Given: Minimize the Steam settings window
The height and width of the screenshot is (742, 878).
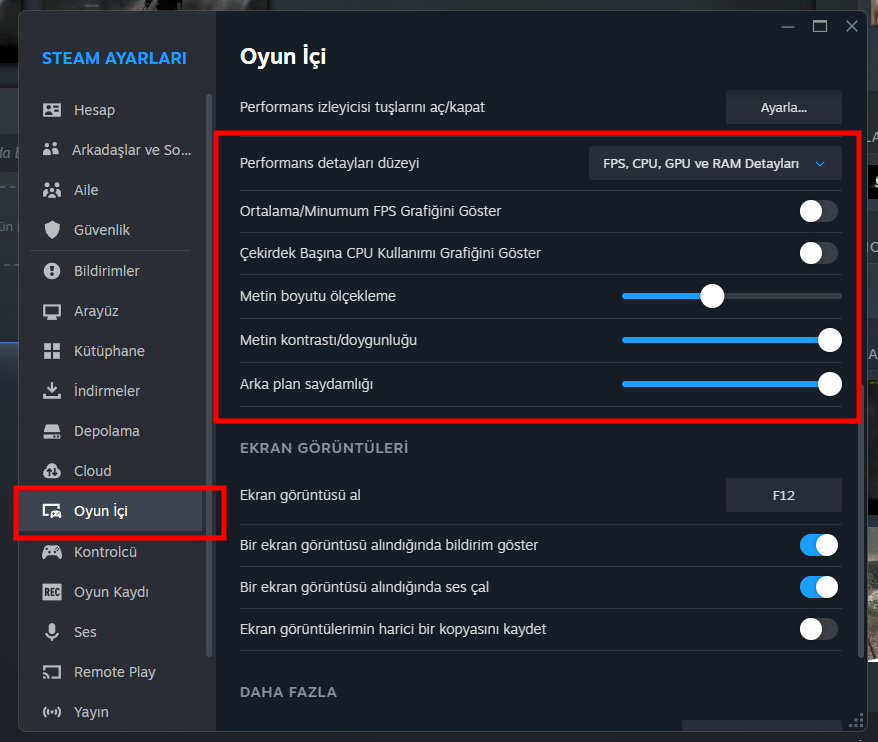Looking at the screenshot, I should tap(788, 26).
